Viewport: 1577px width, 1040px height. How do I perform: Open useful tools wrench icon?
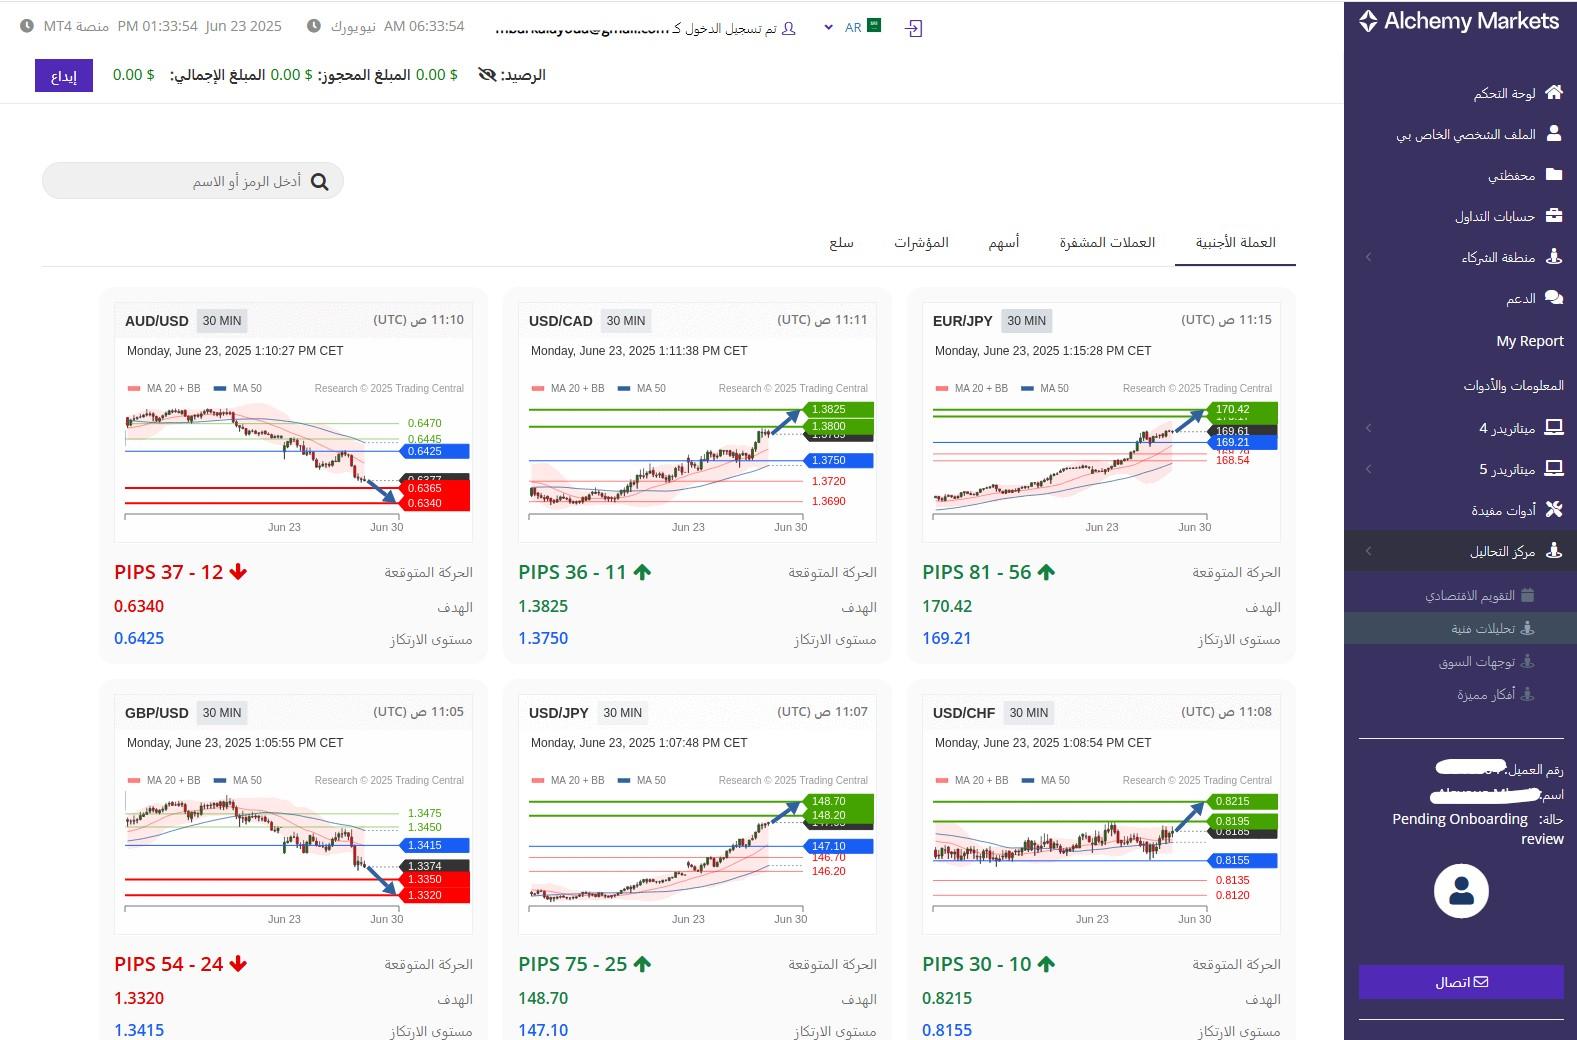point(1554,509)
